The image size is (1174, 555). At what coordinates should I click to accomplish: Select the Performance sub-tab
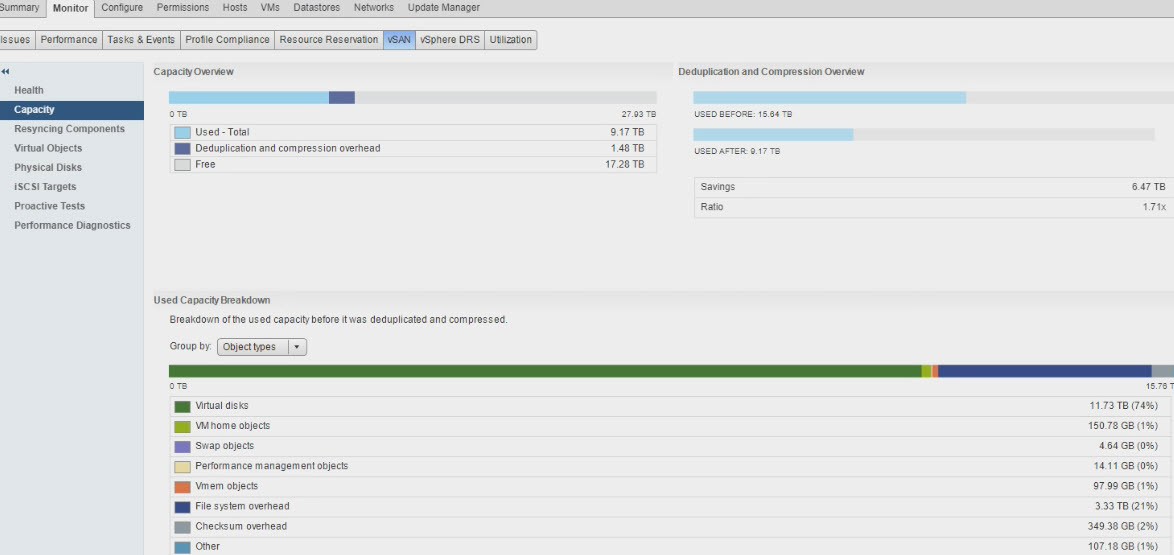point(69,40)
